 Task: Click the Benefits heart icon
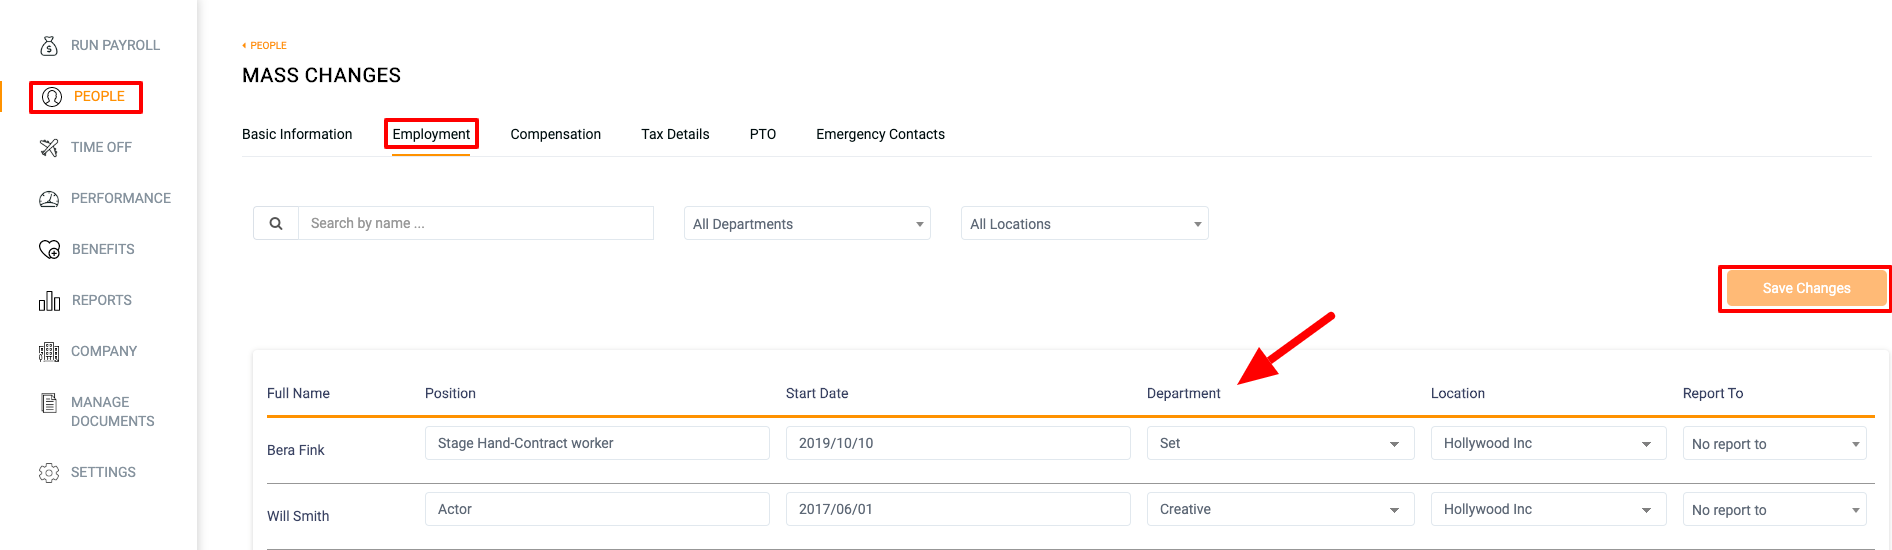point(49,250)
